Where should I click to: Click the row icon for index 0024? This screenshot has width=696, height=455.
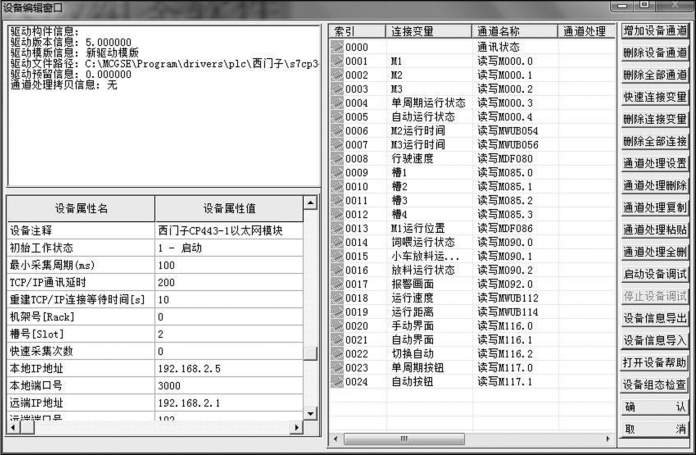coord(337,382)
